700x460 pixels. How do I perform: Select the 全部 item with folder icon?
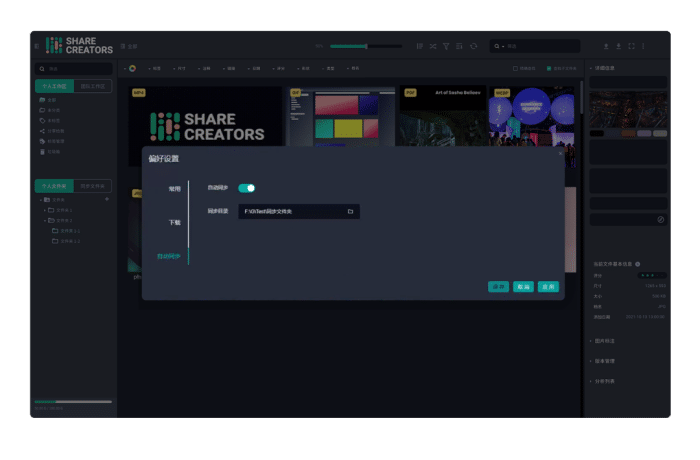click(48, 100)
